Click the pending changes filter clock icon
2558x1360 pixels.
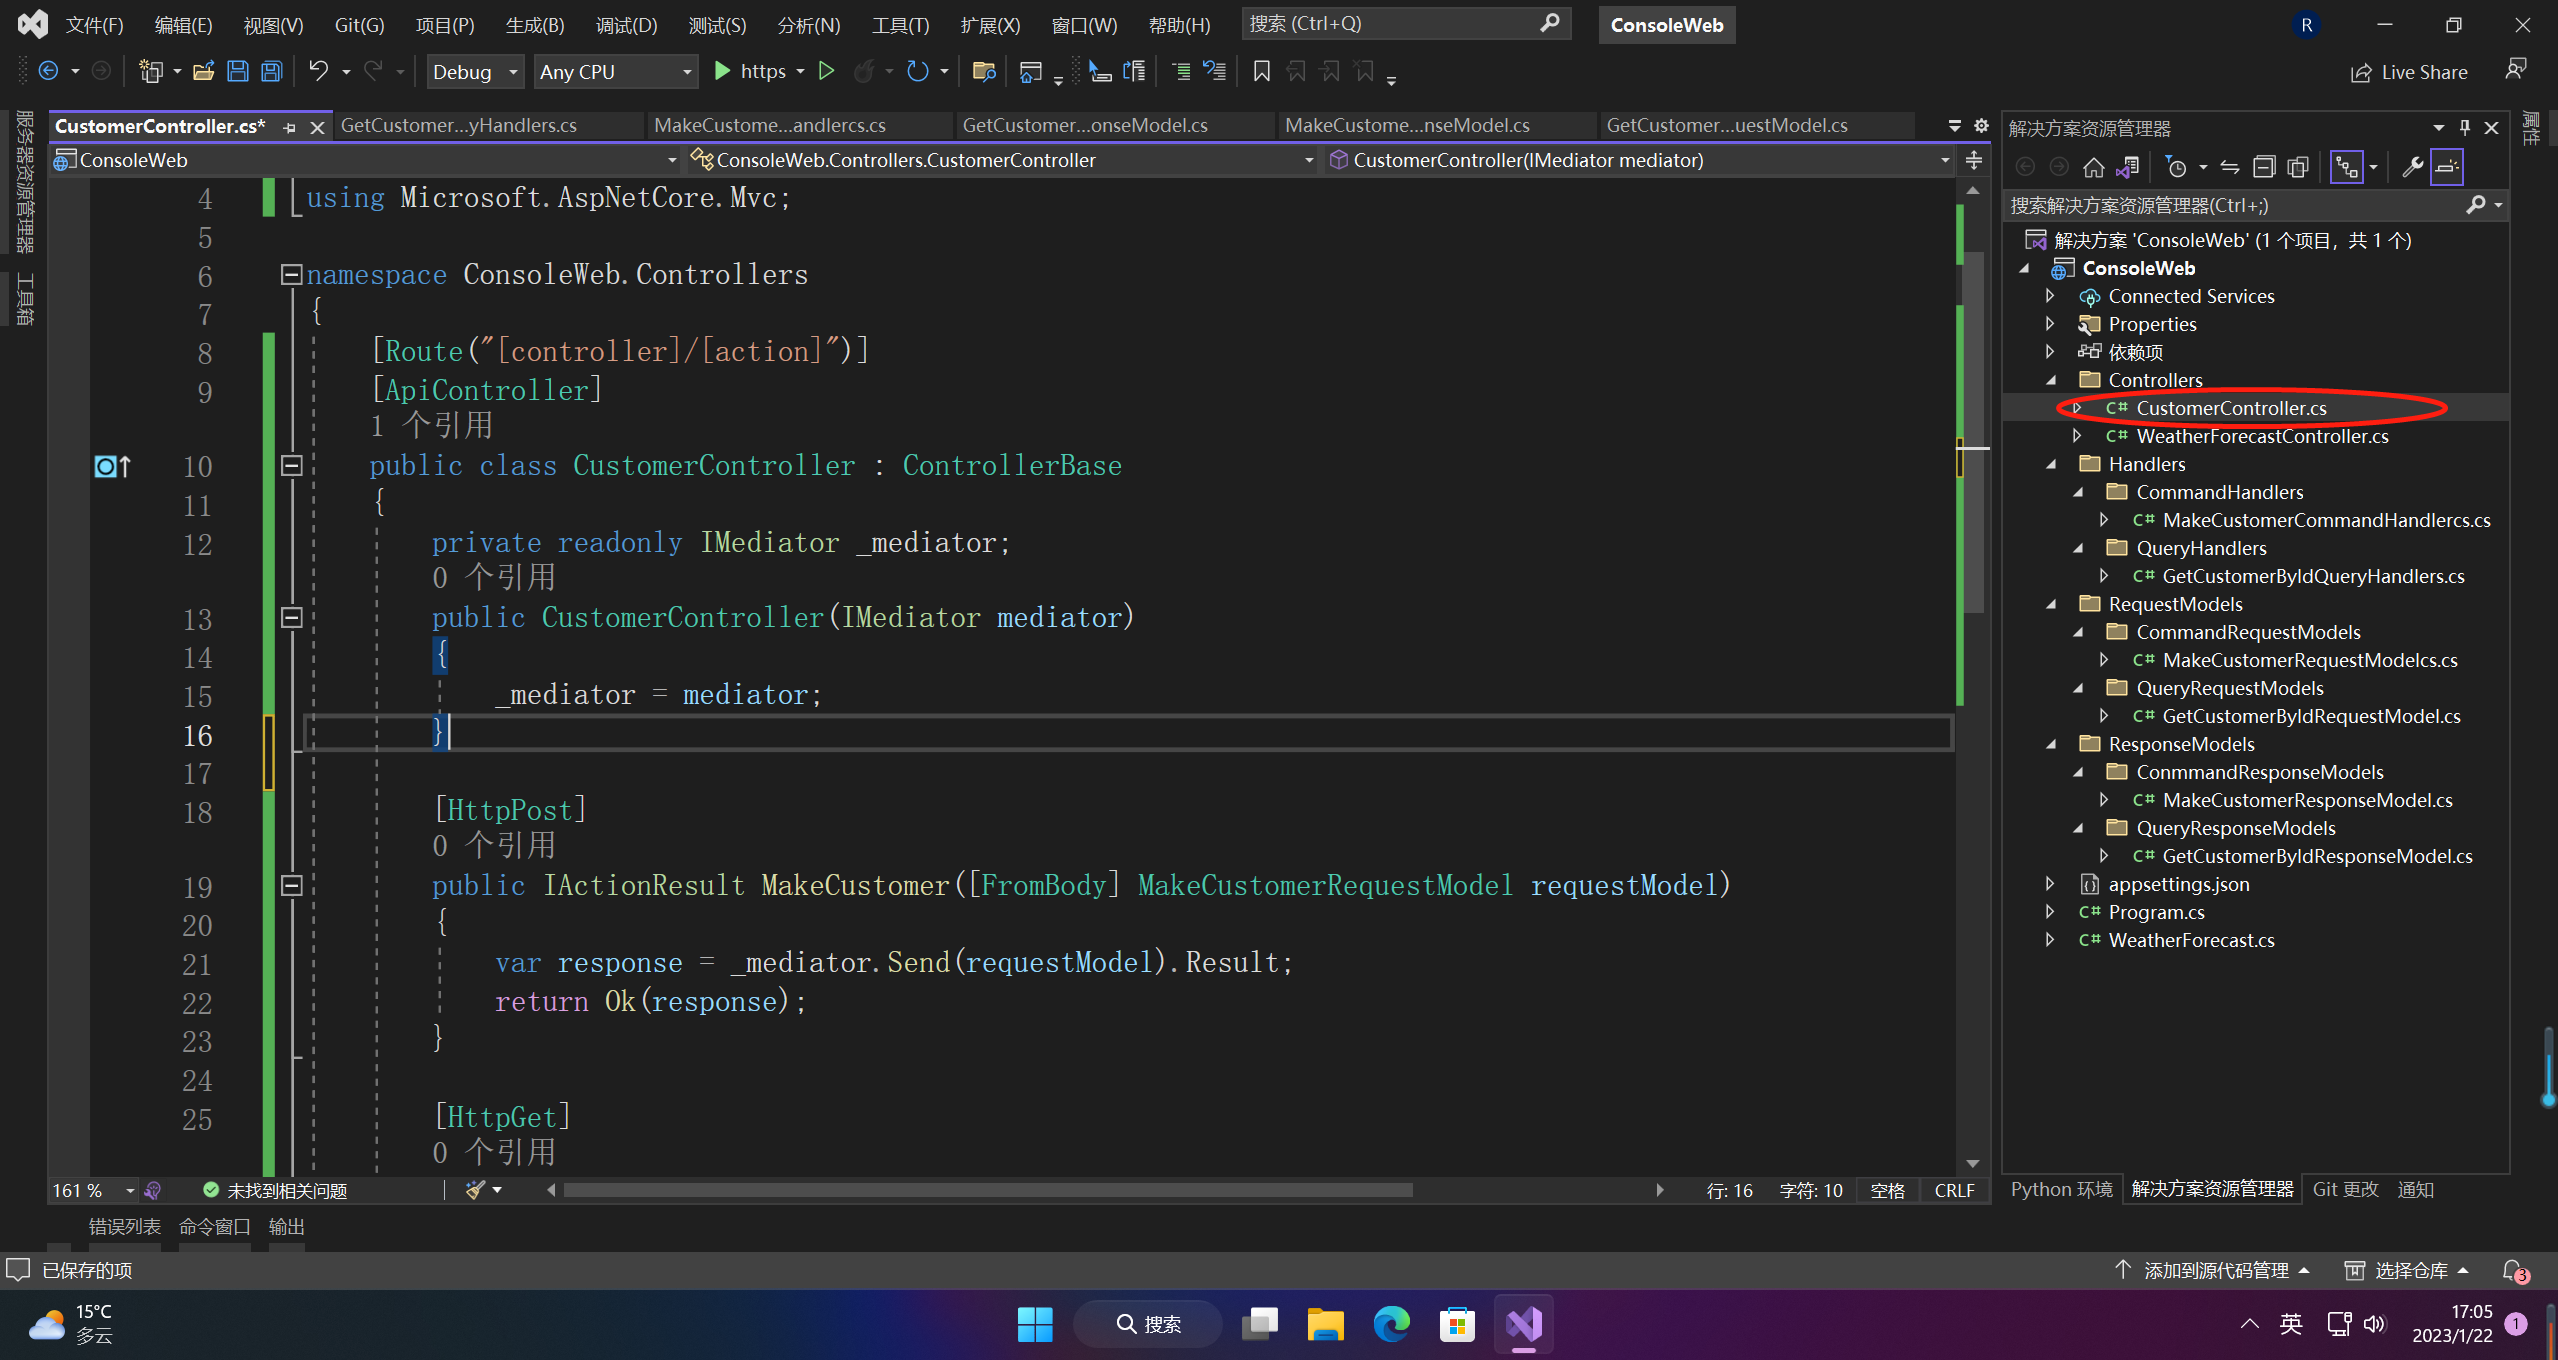tap(2176, 167)
